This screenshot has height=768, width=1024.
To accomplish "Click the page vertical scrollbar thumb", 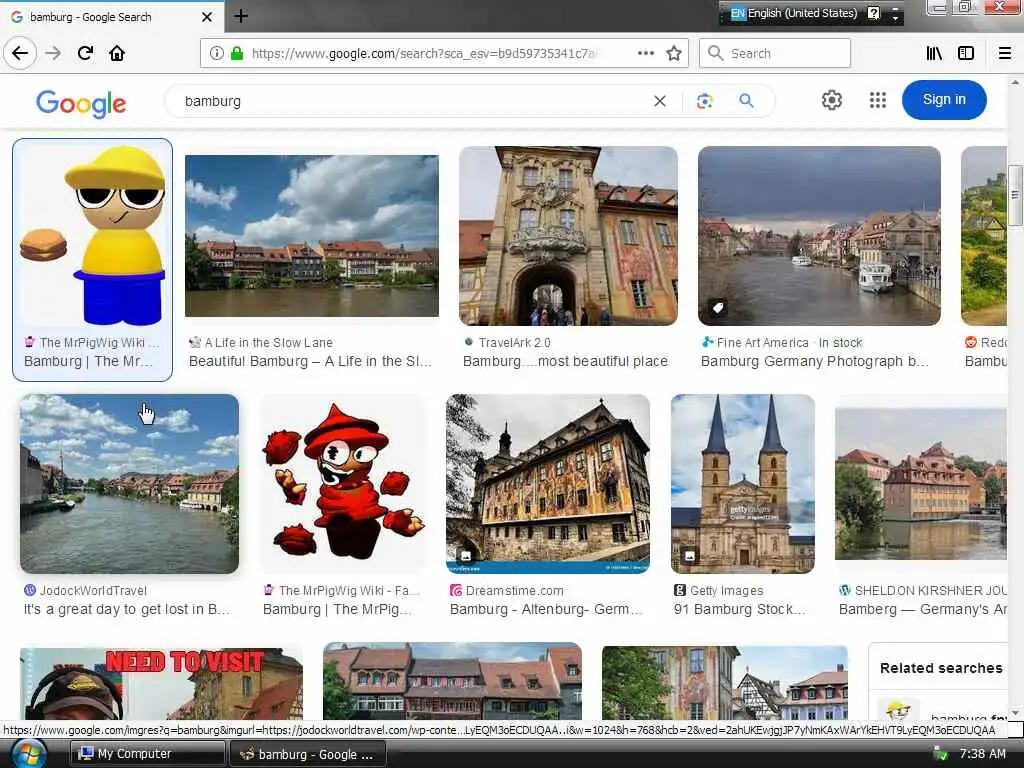I will point(1015,195).
